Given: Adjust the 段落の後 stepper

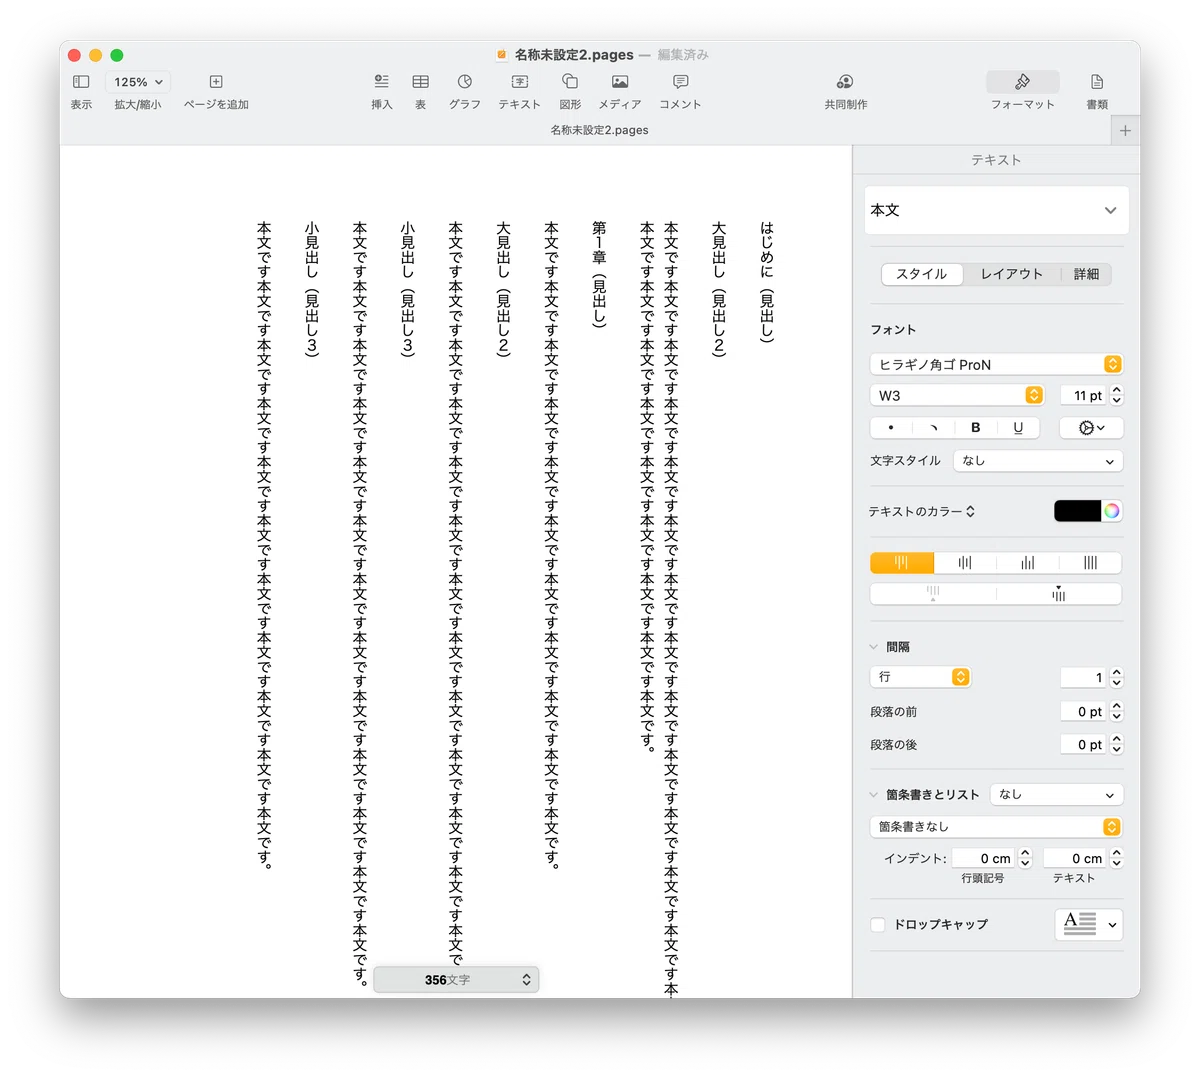Looking at the screenshot, I should (x=1117, y=744).
